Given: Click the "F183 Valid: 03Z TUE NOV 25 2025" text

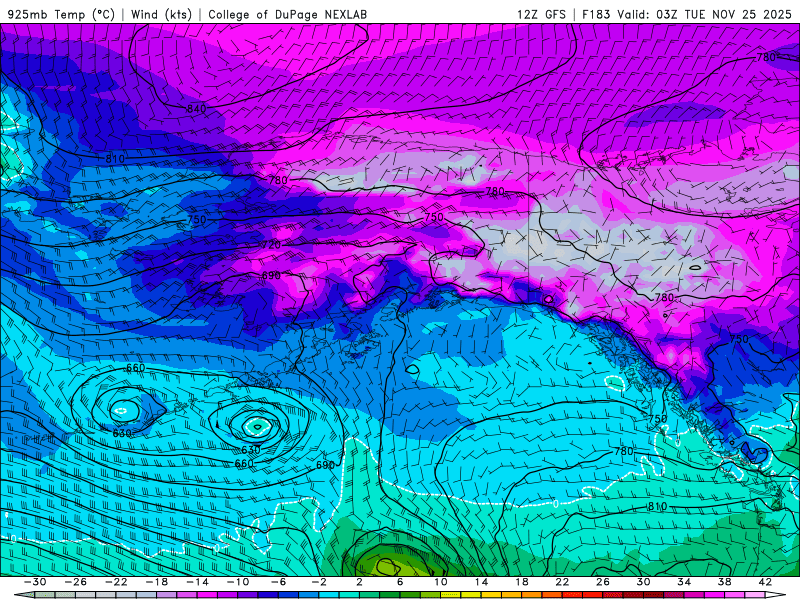Looking at the screenshot, I should (687, 14).
